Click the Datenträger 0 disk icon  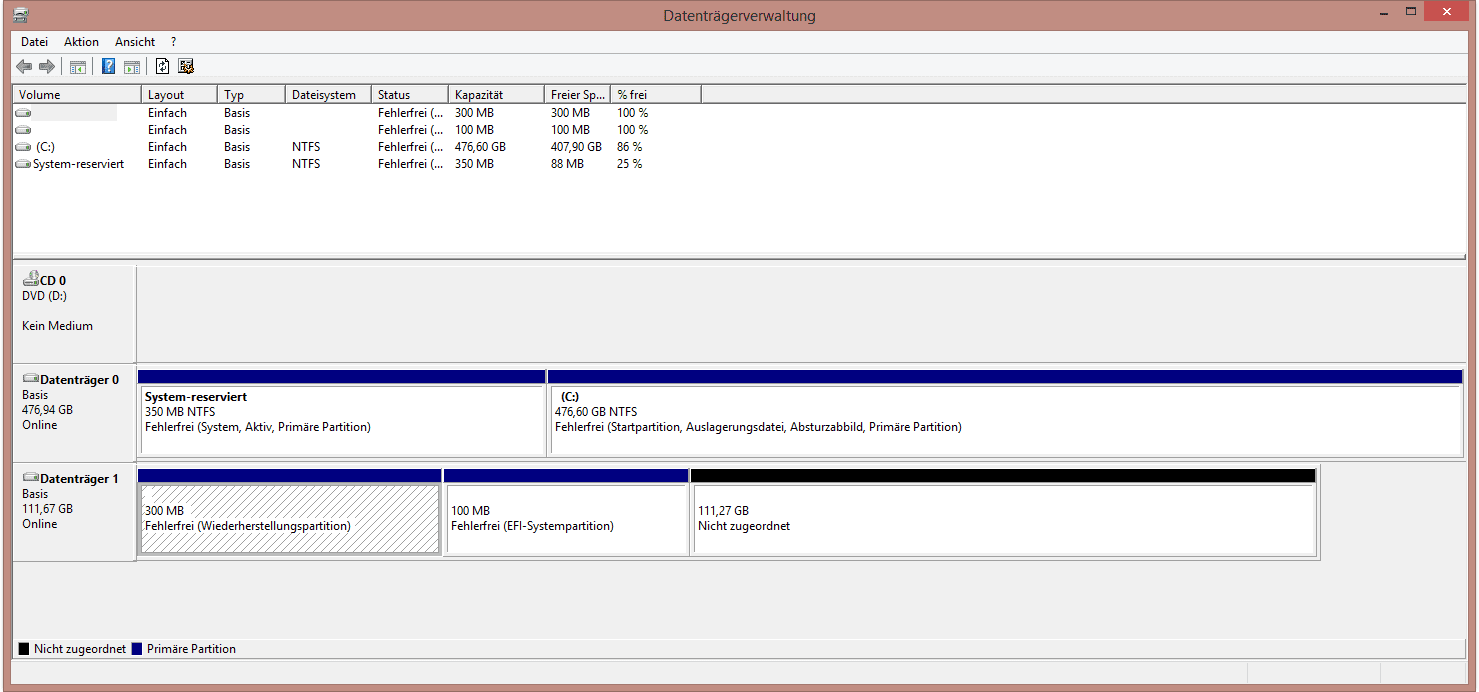[x=30, y=380]
